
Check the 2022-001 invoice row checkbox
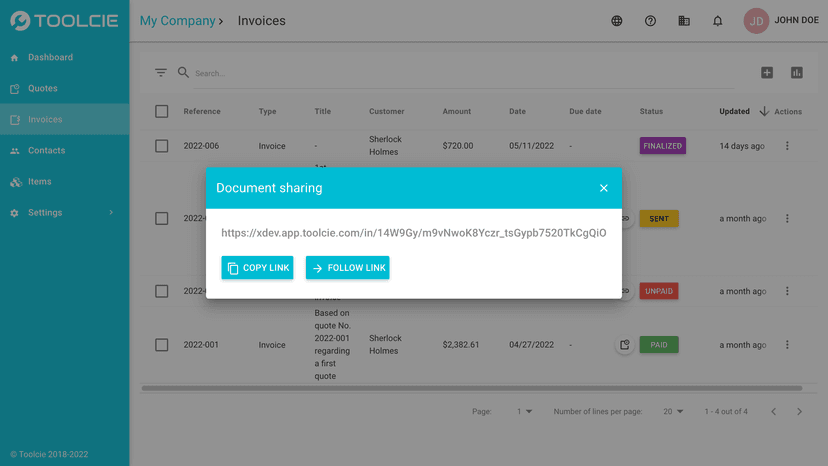[162, 345]
